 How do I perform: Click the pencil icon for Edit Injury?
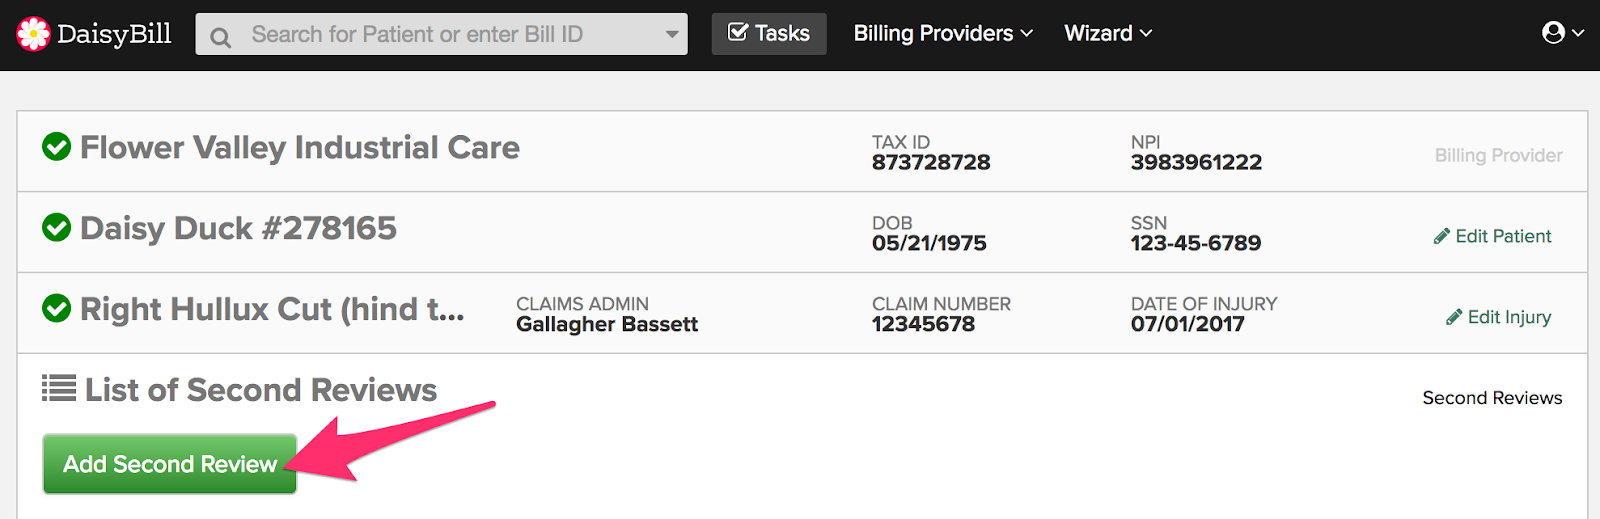click(x=1454, y=318)
